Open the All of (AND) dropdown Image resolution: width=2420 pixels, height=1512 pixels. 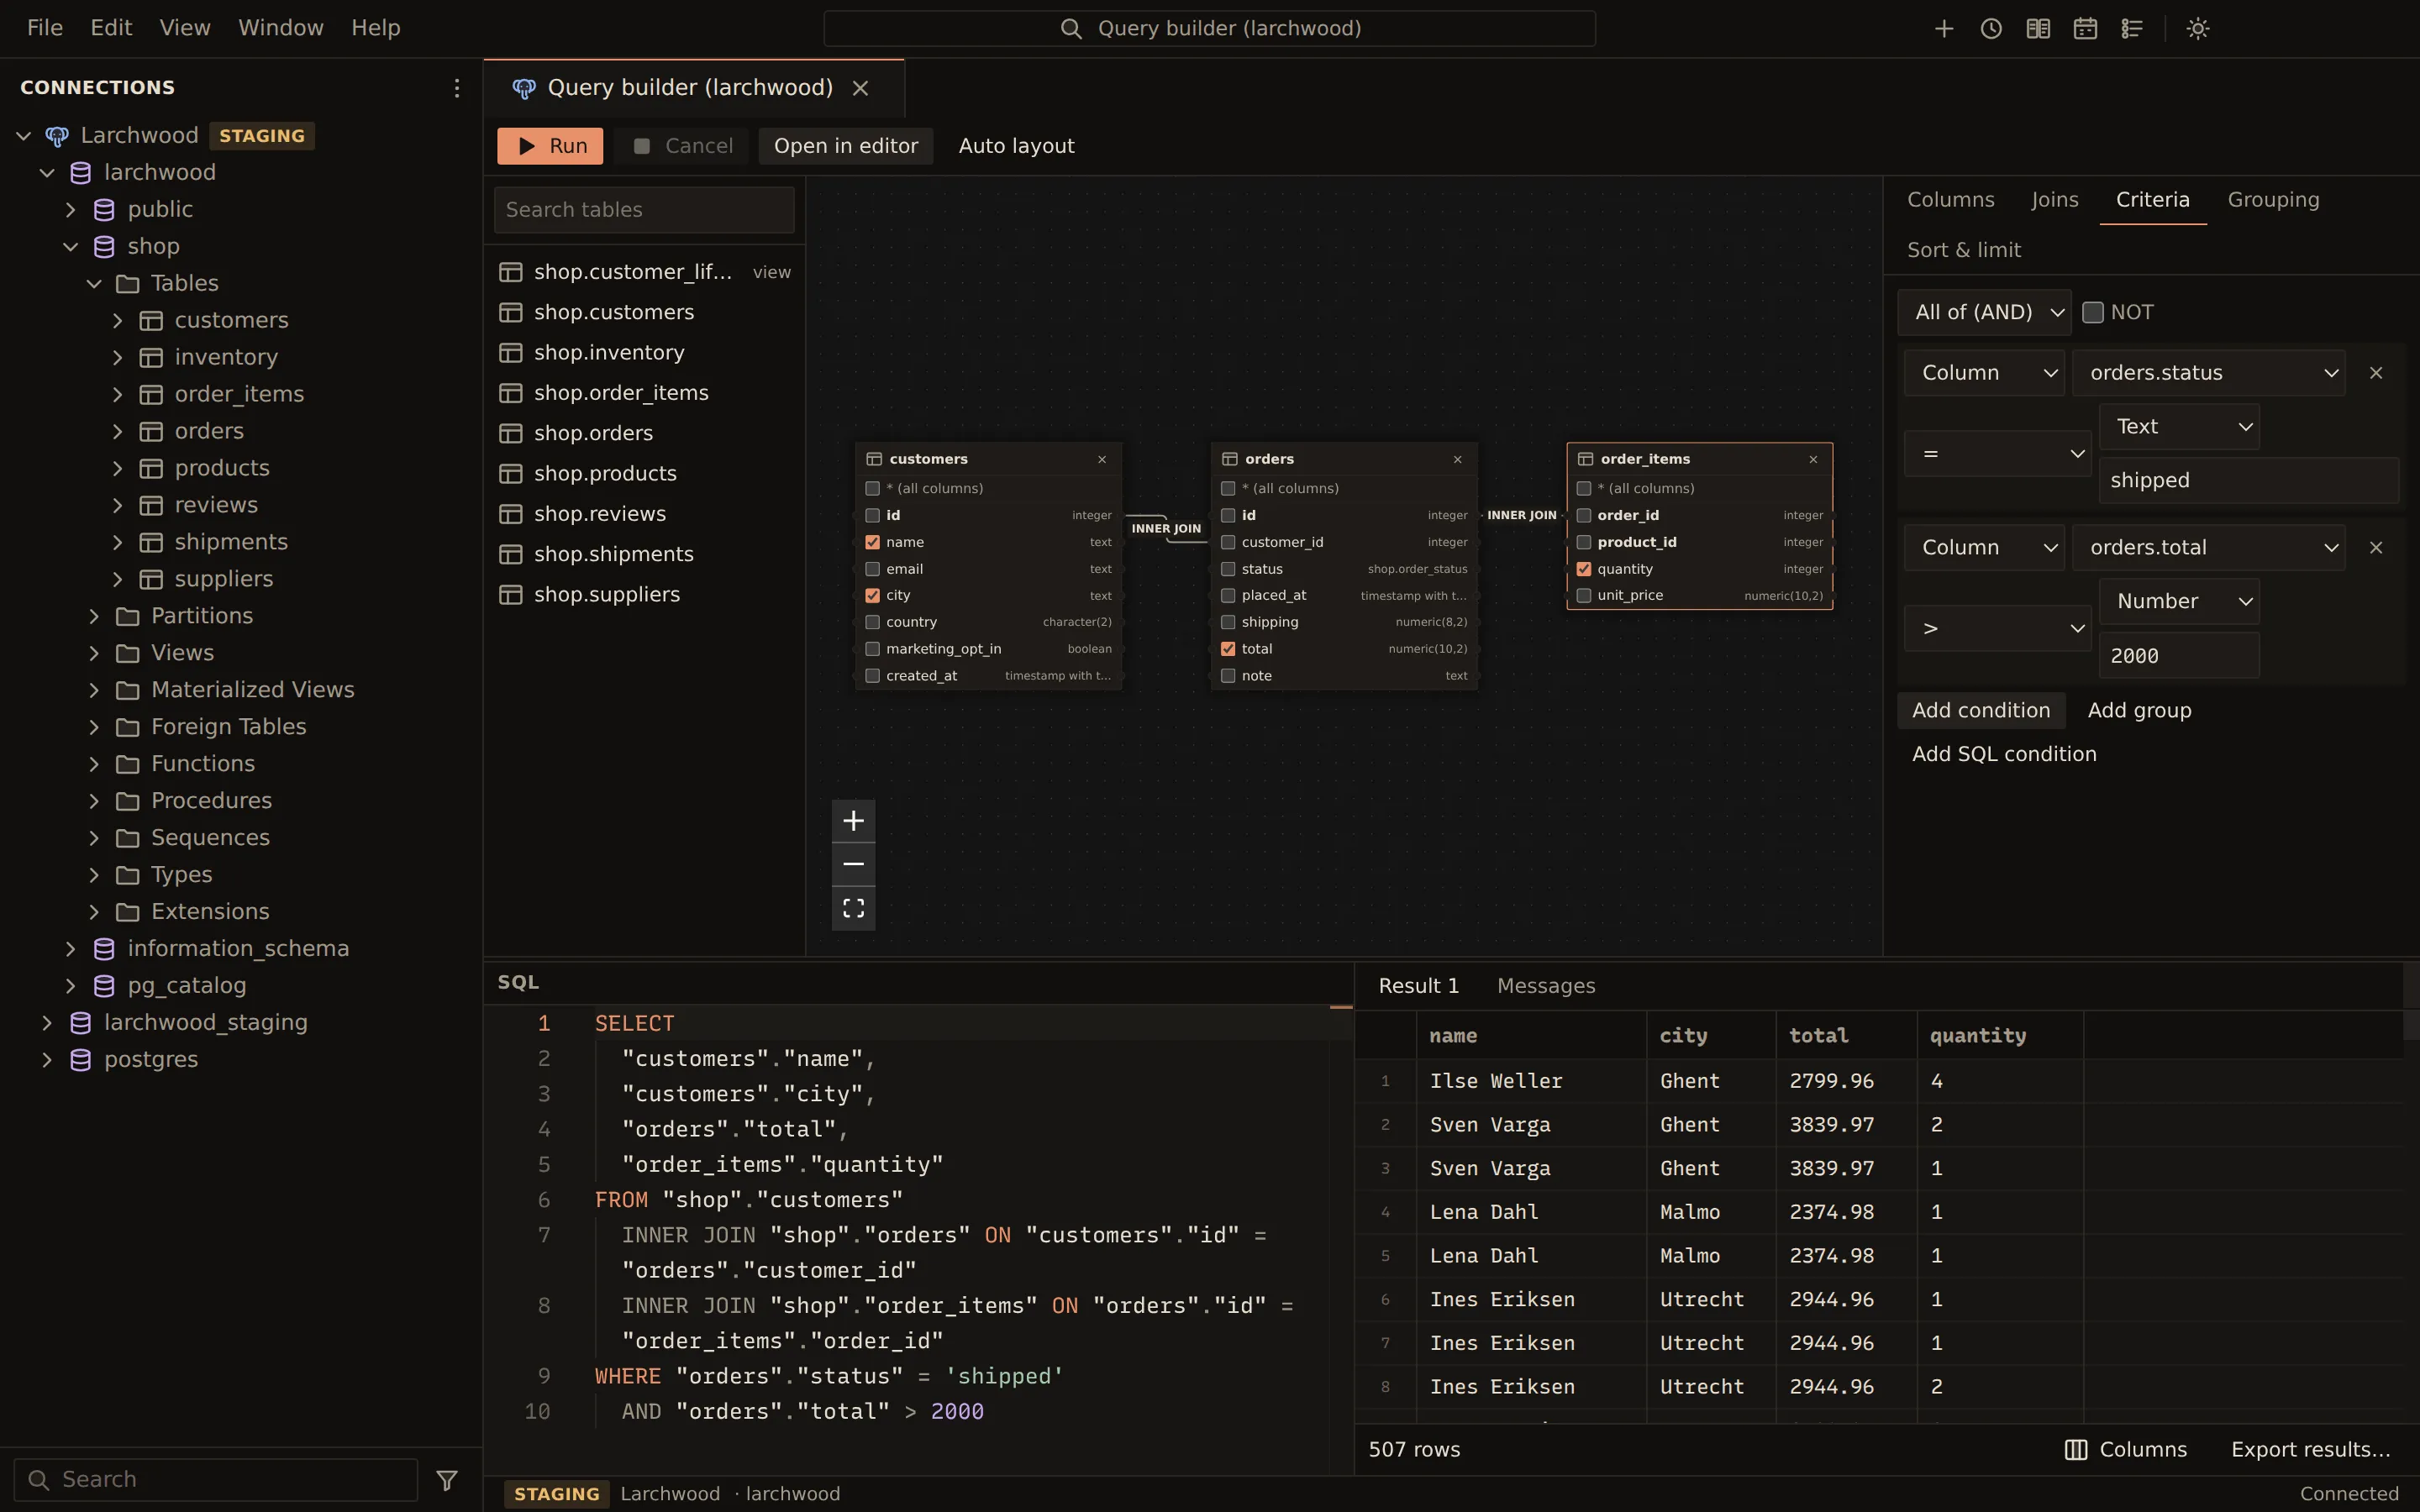click(x=1984, y=312)
